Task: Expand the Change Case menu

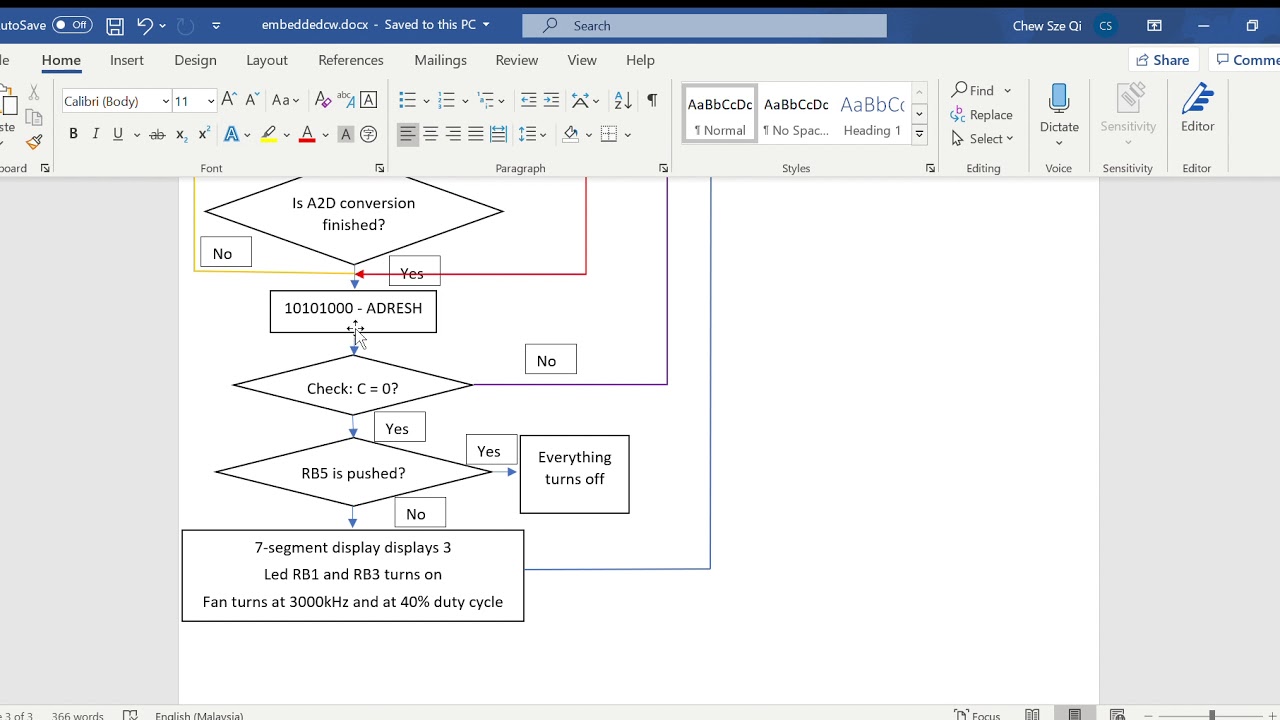Action: (286, 100)
